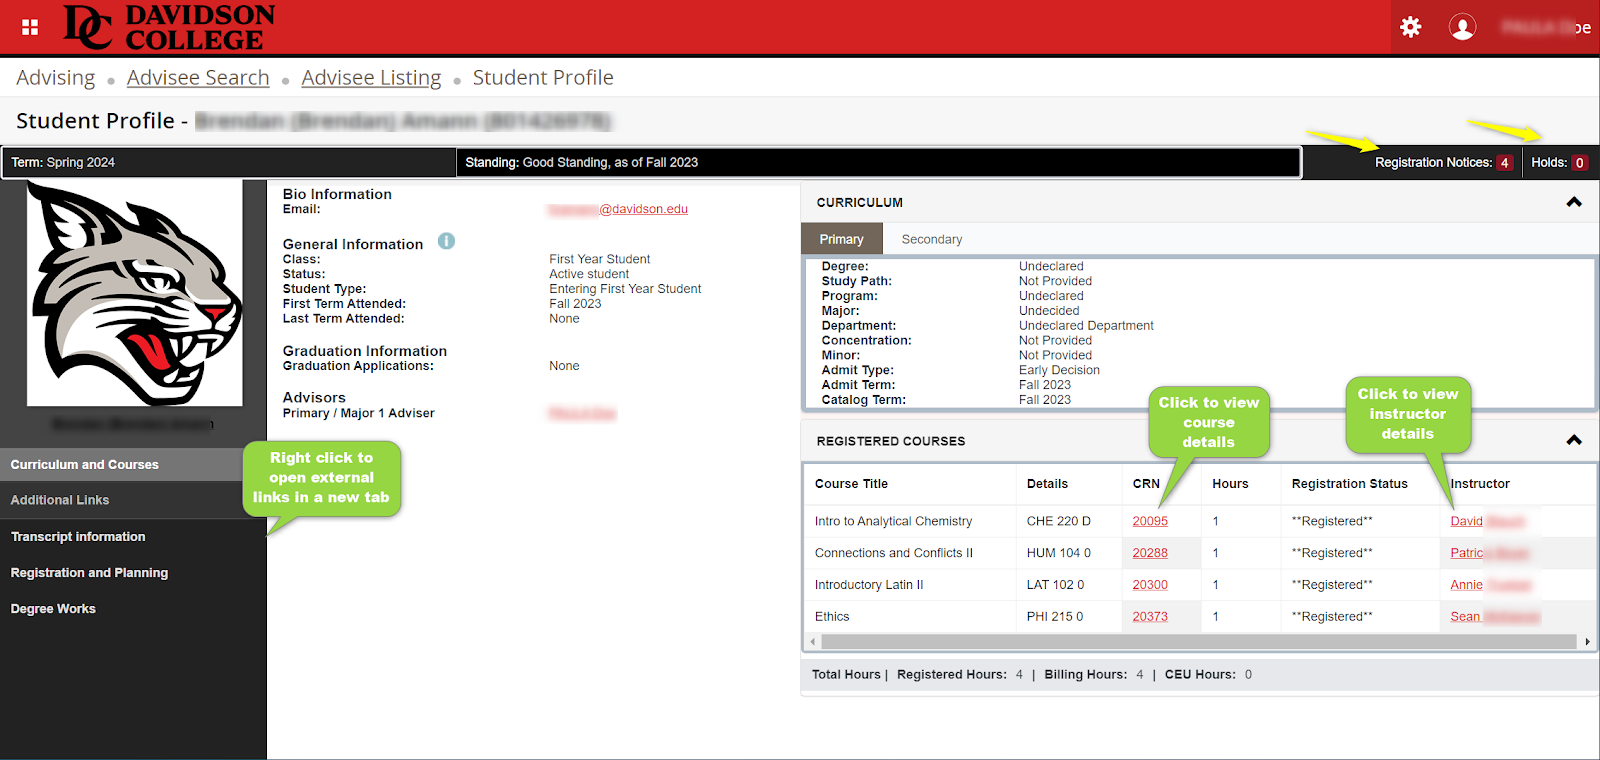1600x760 pixels.
Task: Open CRN 20095 course details
Action: (x=1150, y=521)
